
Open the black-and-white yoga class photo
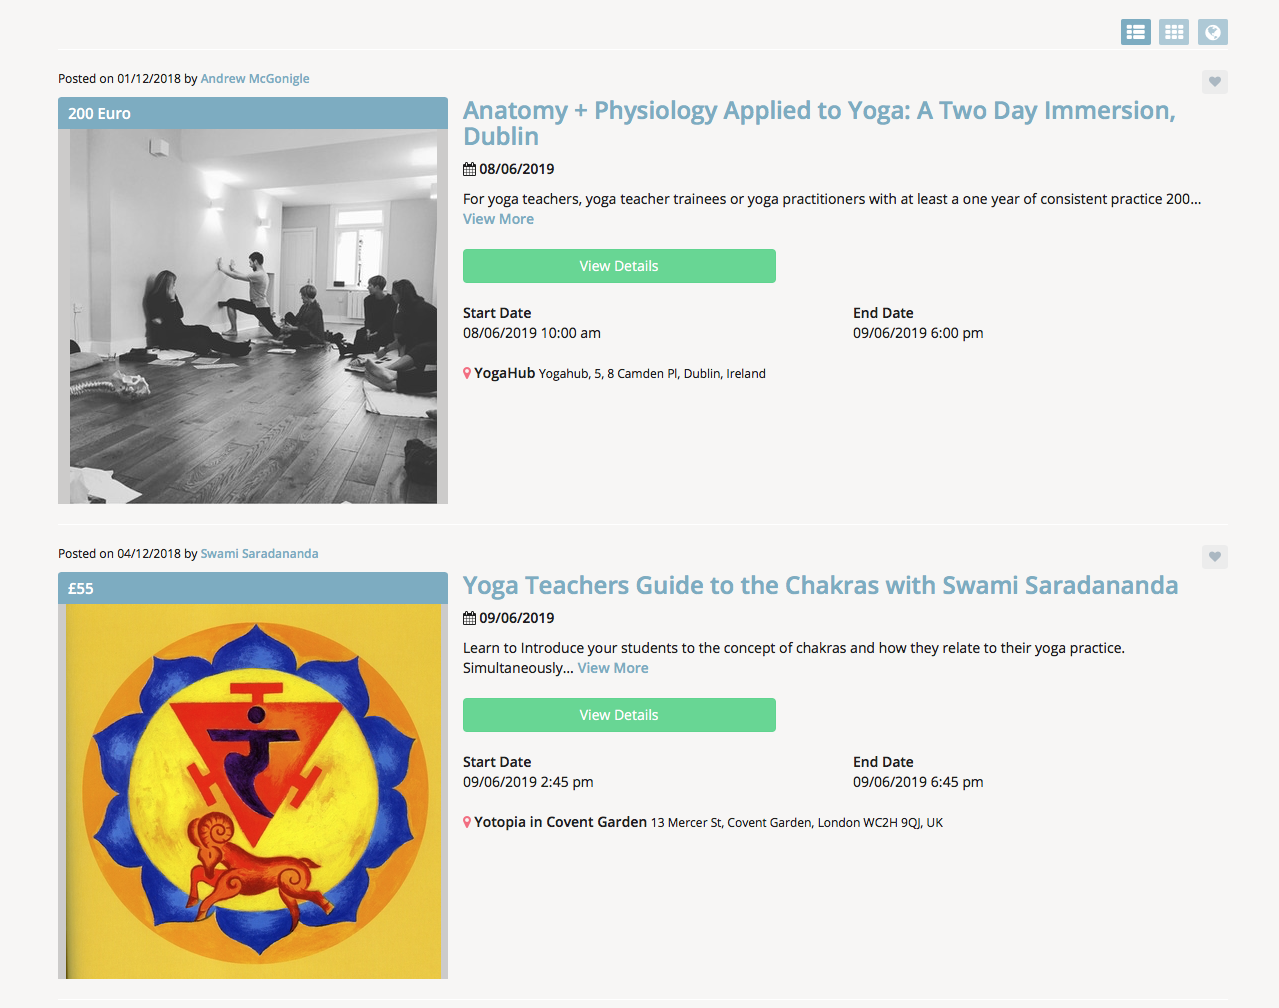253,316
